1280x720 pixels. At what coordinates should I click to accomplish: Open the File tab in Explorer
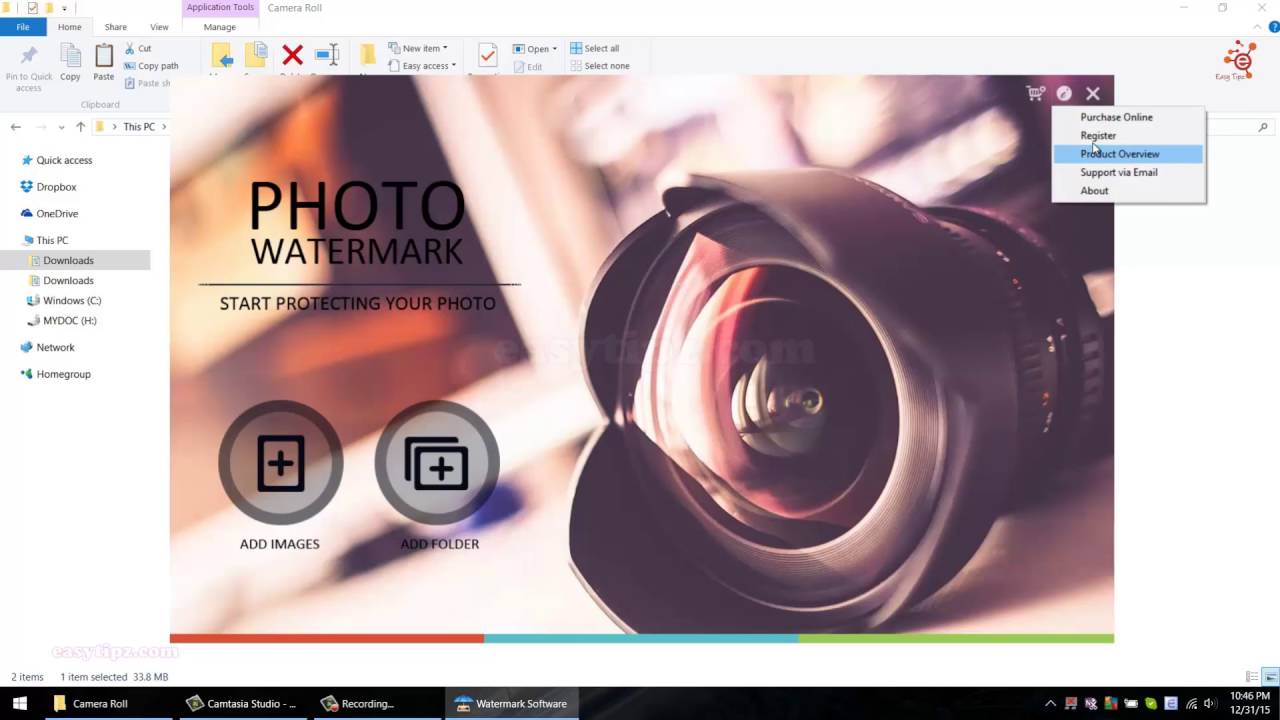(x=22, y=27)
